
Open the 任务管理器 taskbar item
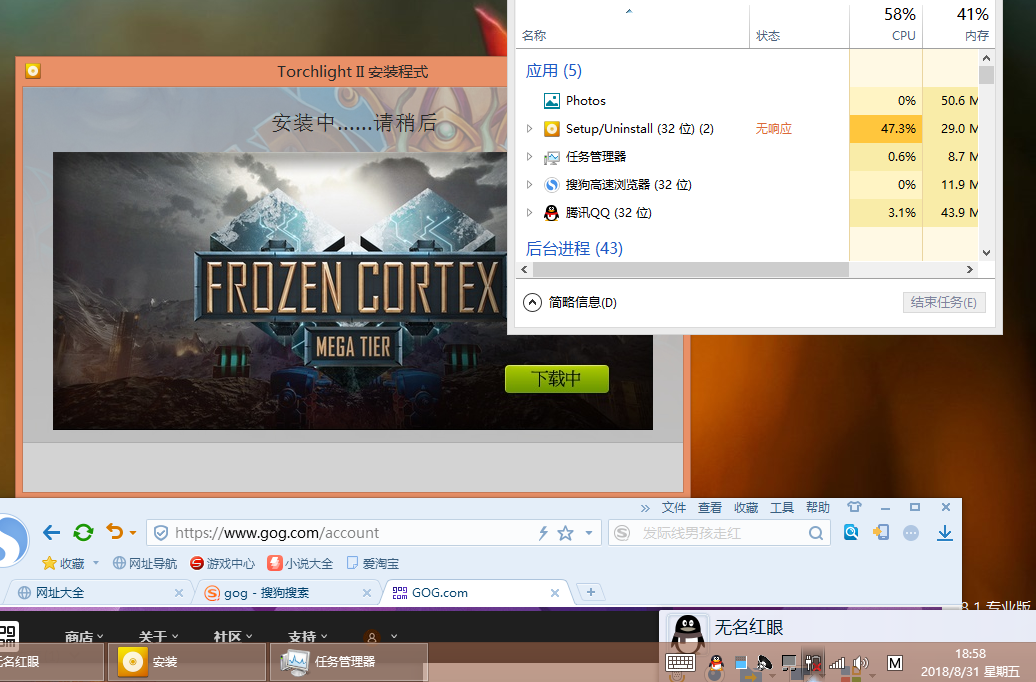[x=349, y=662]
